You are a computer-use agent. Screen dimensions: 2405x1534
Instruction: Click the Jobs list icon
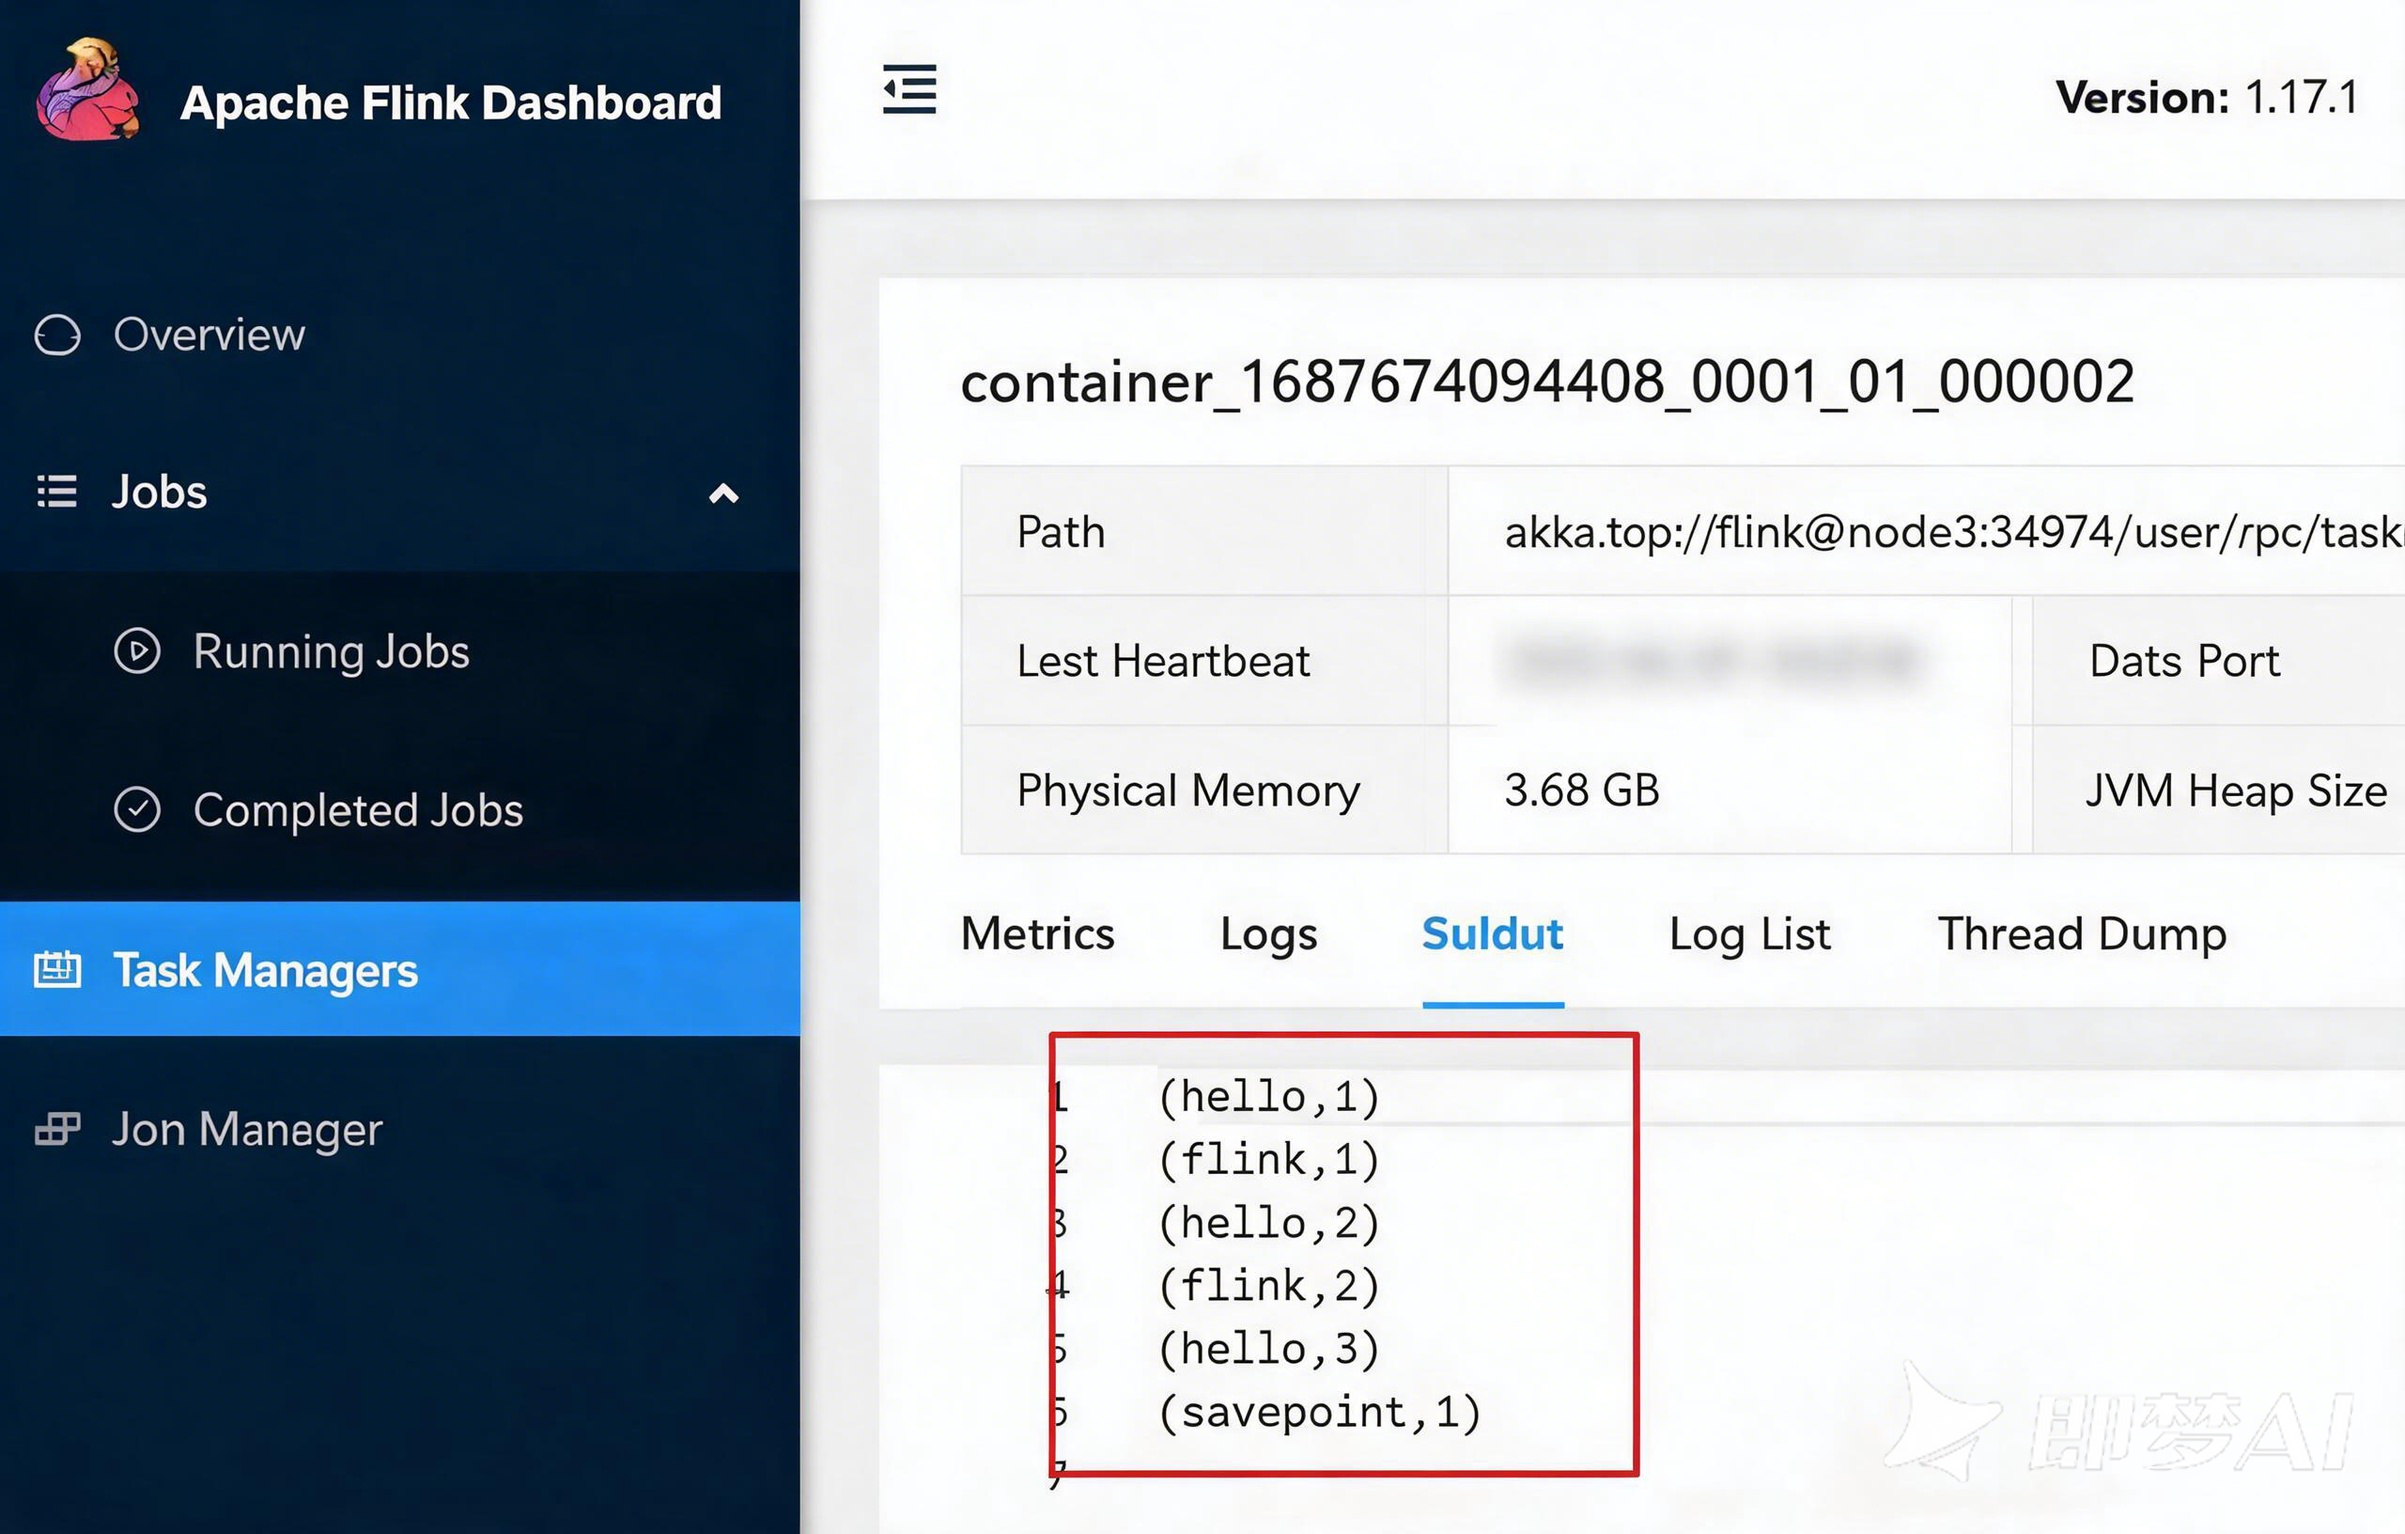coord(57,492)
